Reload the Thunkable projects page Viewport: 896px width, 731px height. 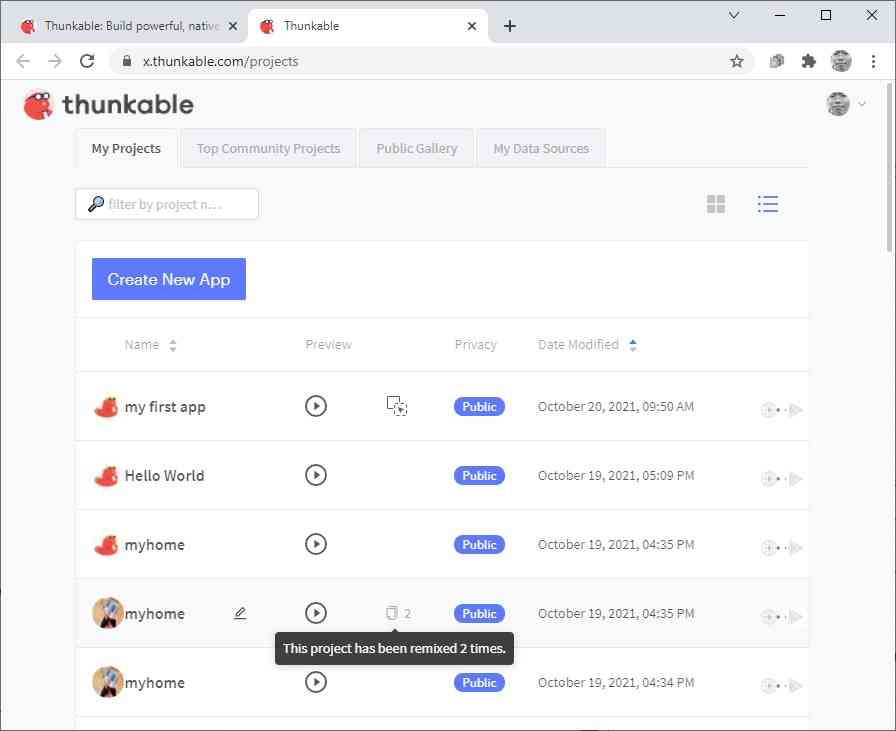click(x=87, y=61)
